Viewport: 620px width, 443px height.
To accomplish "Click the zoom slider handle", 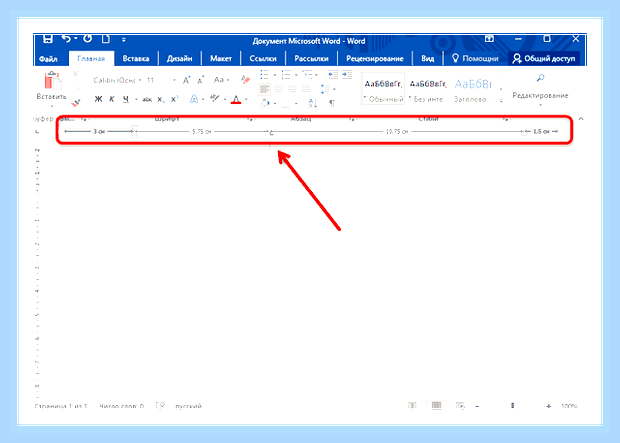I will click(x=512, y=405).
